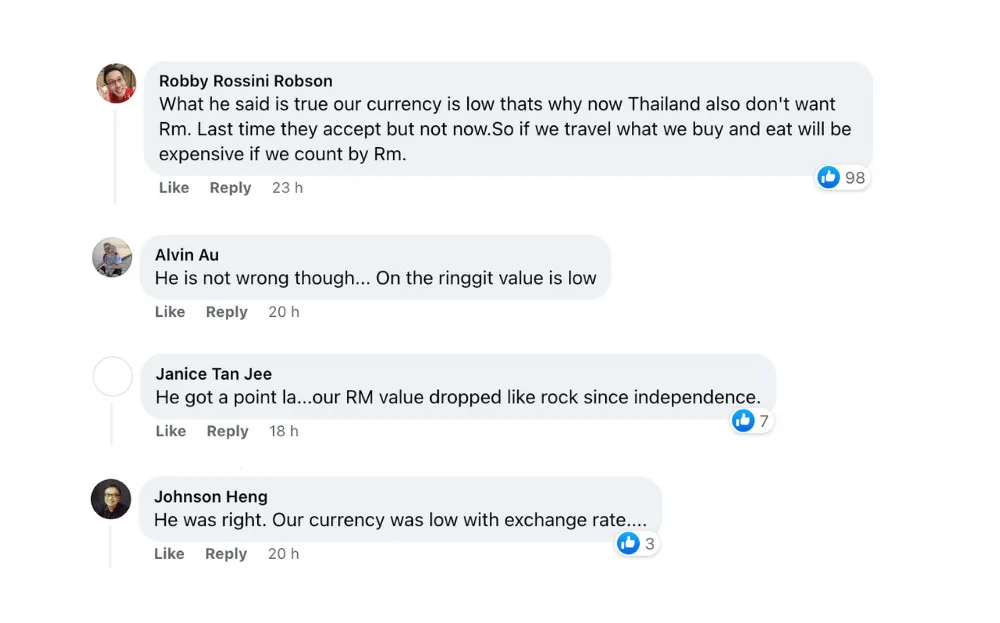This screenshot has height=623, width=1000.
Task: Like Robby Rossini Robson's comment
Action: click(174, 188)
